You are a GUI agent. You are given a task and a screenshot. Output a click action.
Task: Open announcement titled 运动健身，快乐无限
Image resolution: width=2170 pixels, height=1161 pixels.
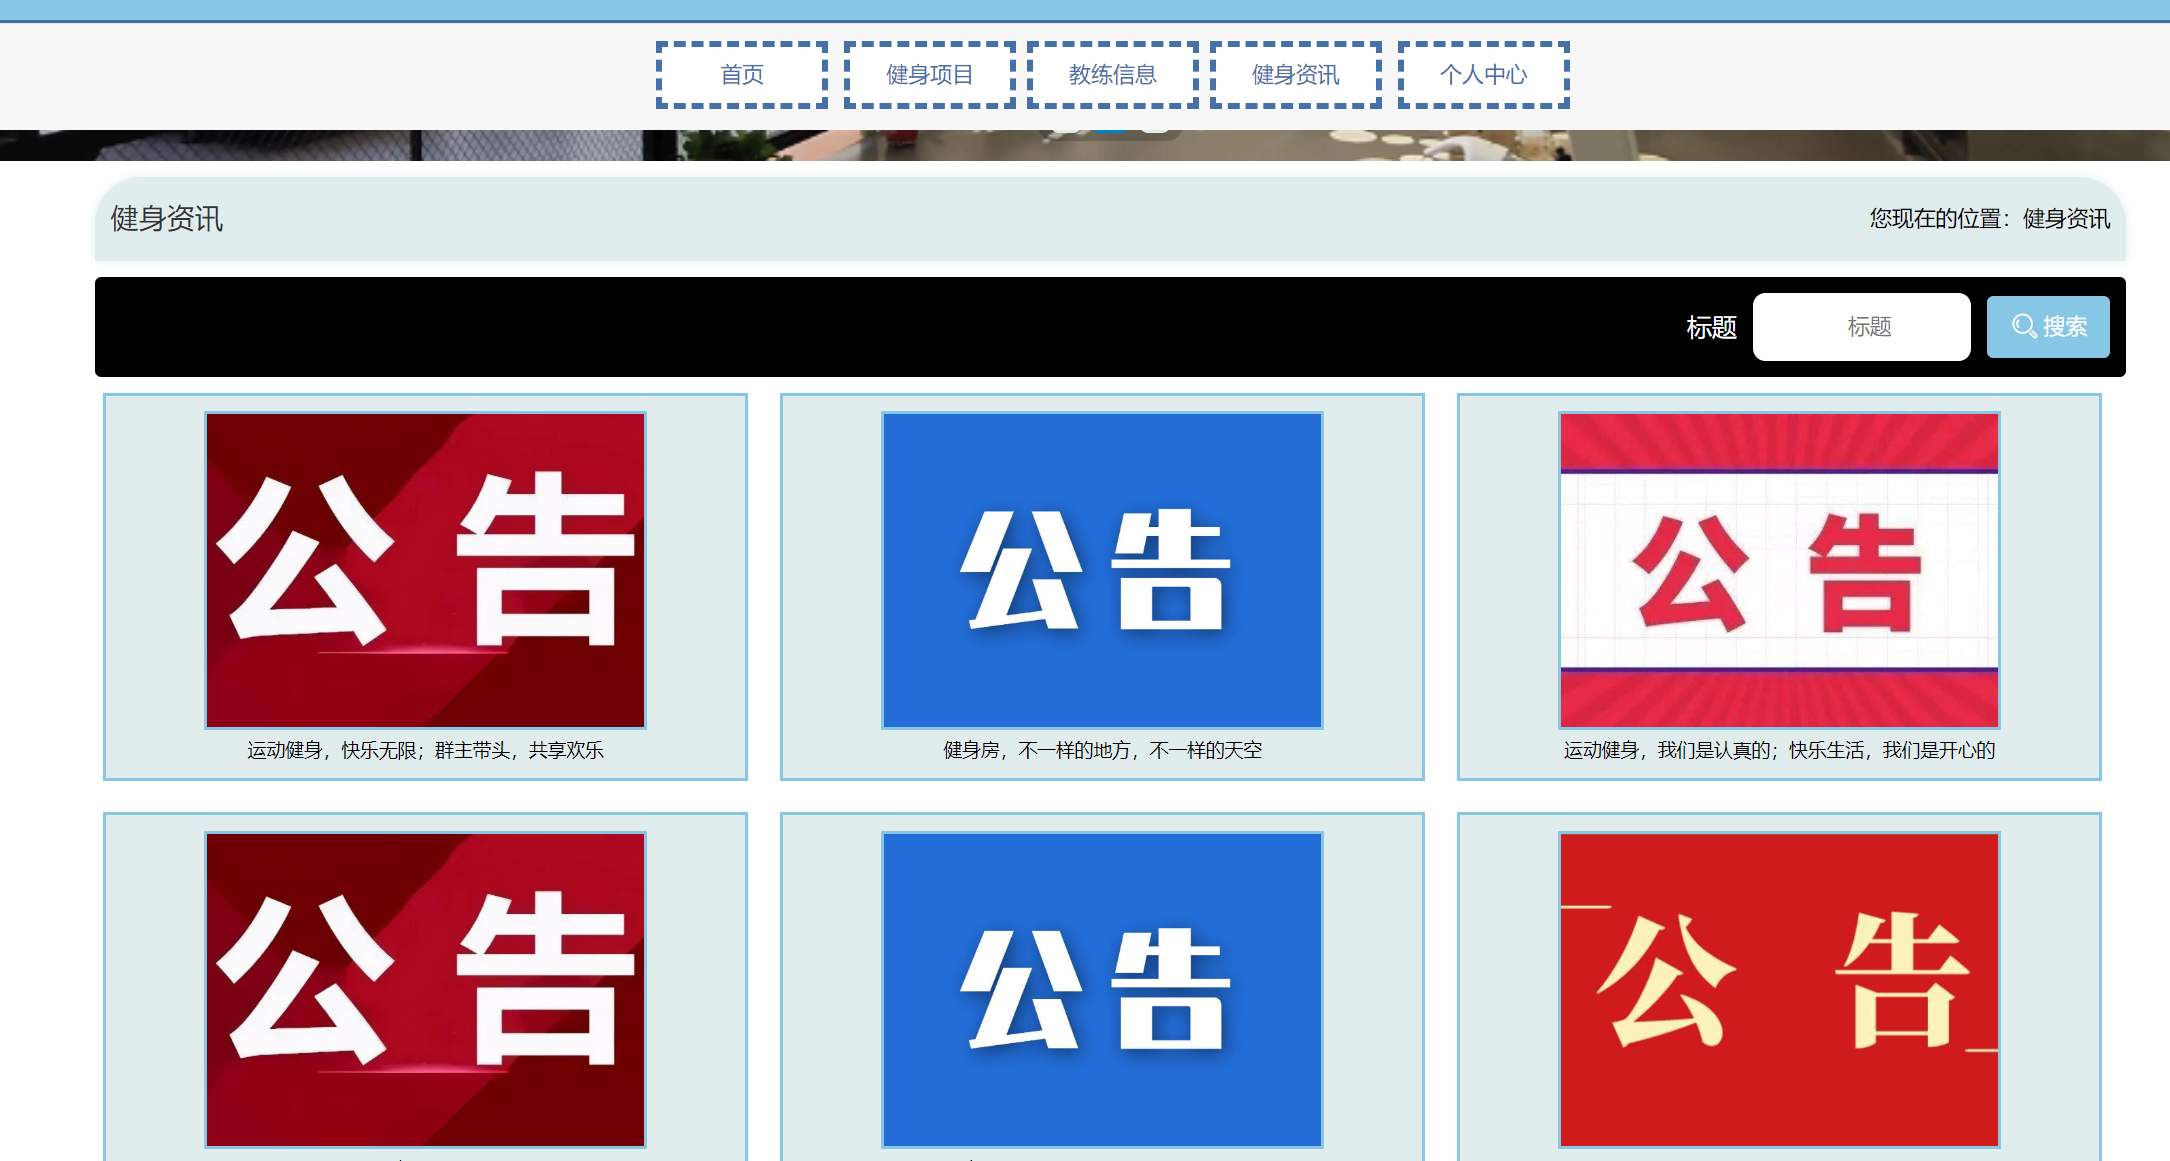(424, 750)
